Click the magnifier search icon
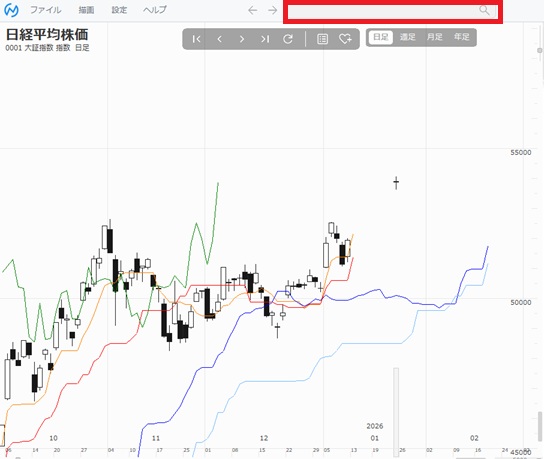544x459 pixels. coord(484,10)
